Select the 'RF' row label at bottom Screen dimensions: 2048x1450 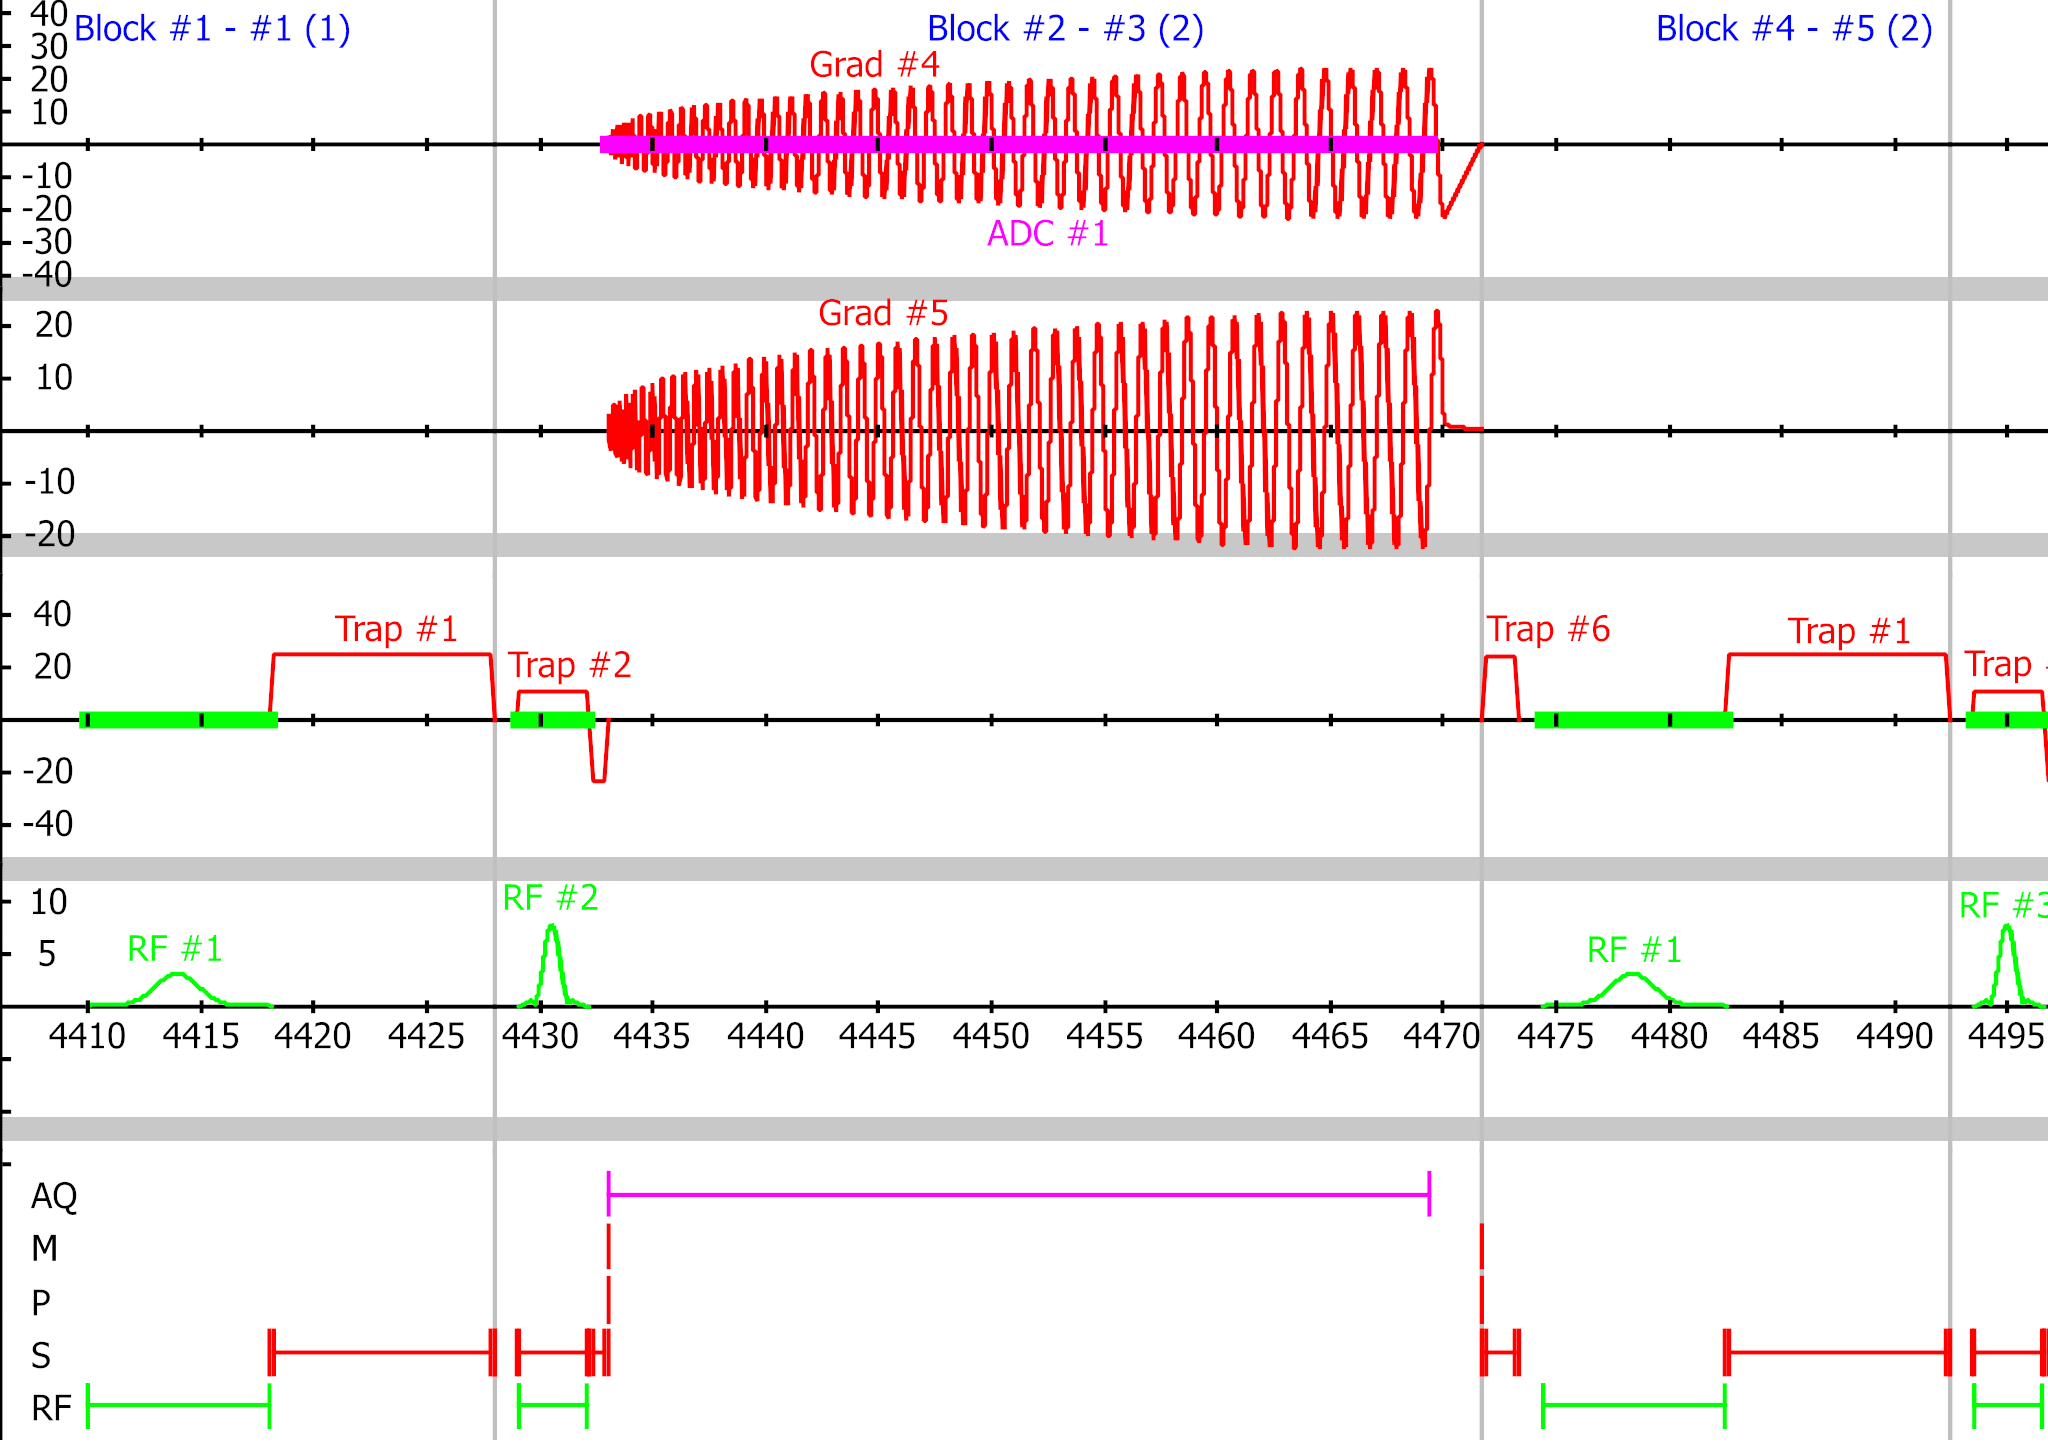click(51, 1409)
